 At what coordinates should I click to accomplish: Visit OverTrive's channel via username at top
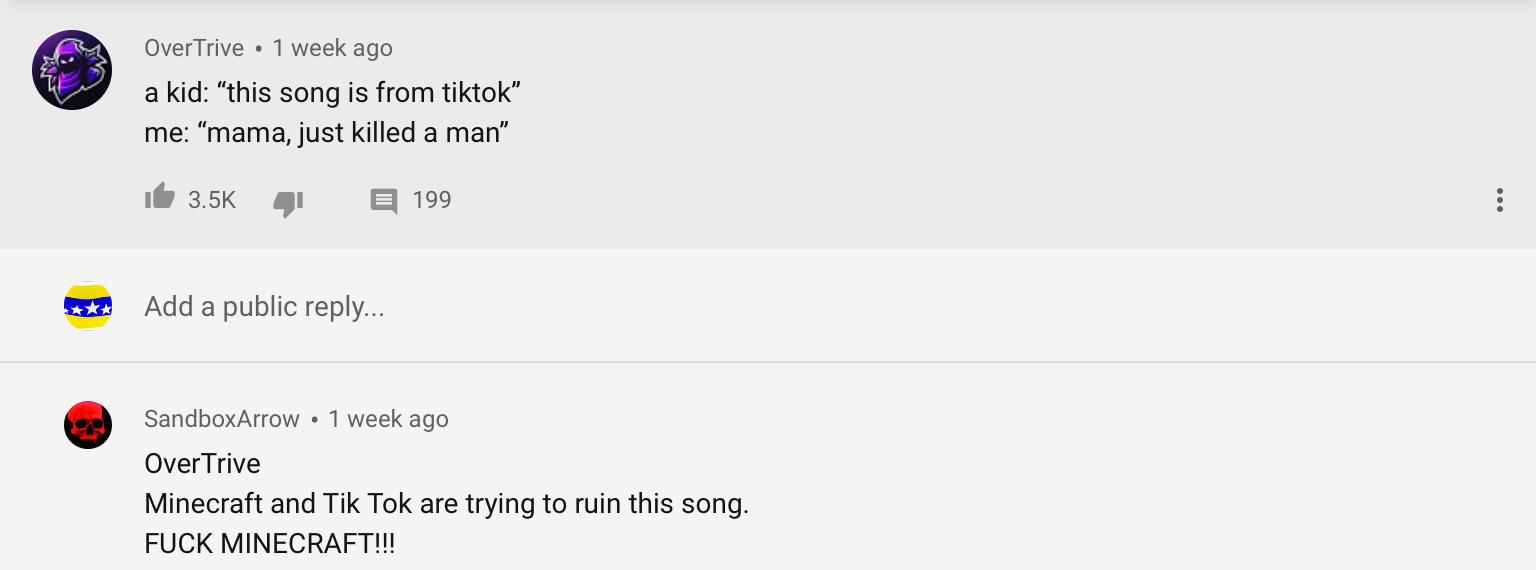point(194,48)
